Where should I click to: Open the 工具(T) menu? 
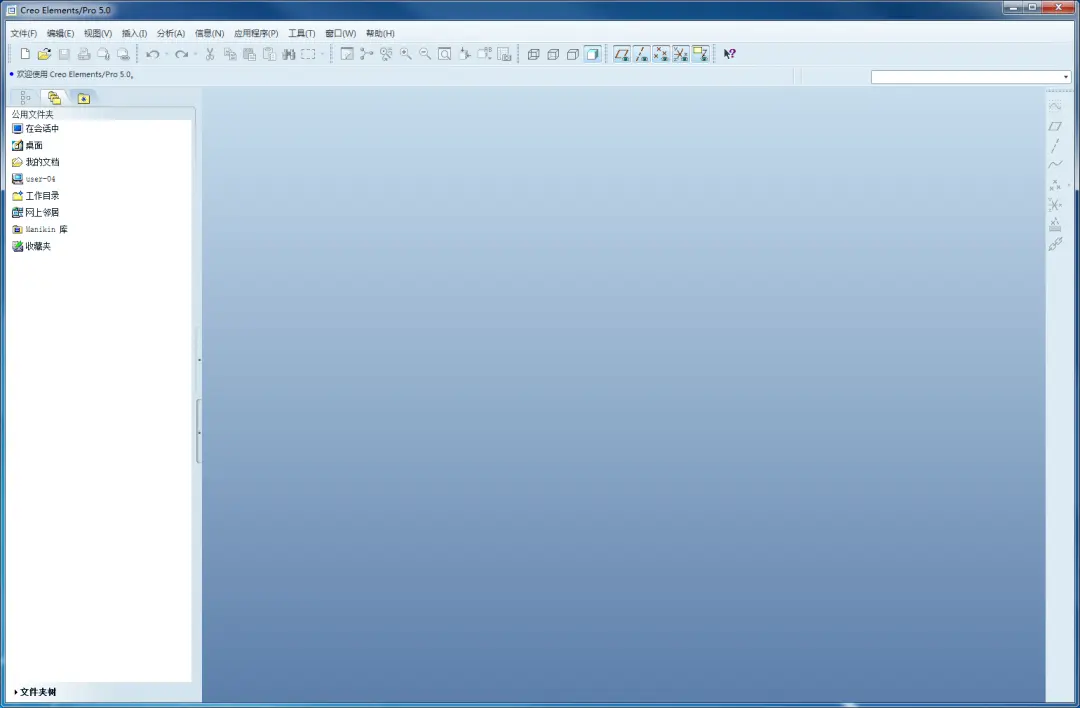click(x=302, y=33)
